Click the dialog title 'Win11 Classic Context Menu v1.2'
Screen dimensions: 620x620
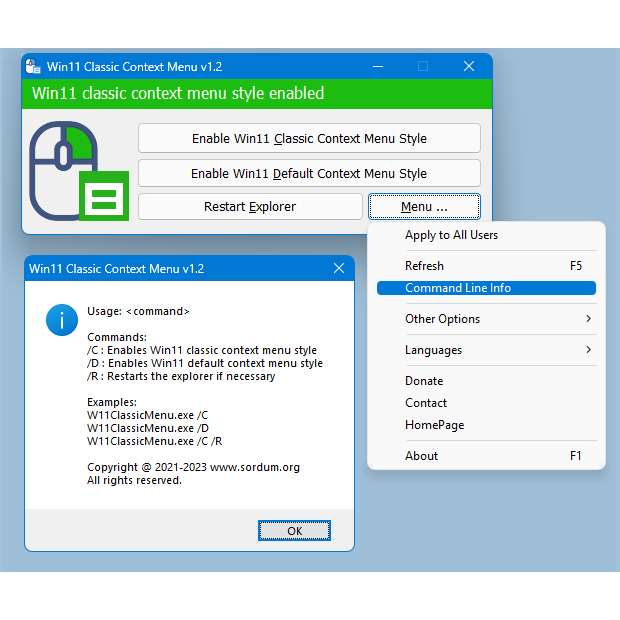tap(117, 269)
